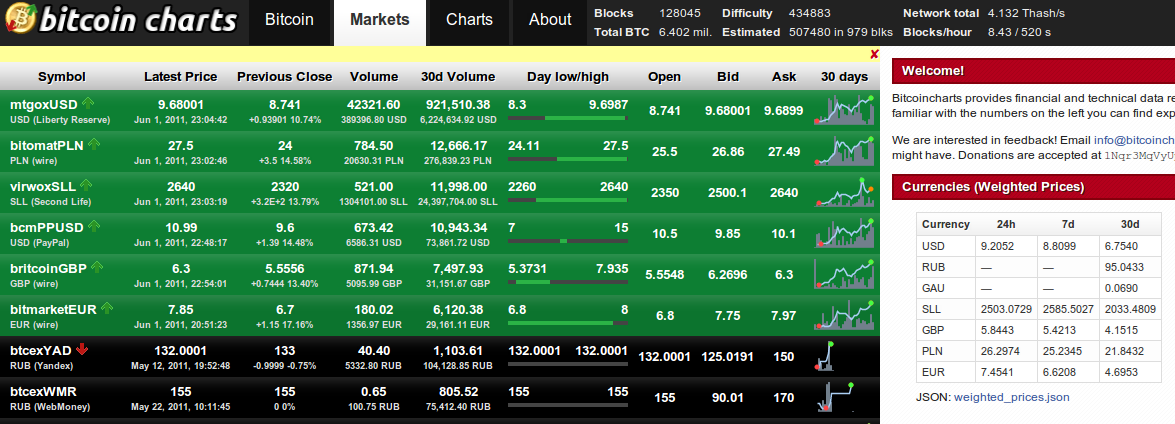This screenshot has height=424, width=1175.
Task: Sort by Latest Price column header
Action: pos(181,76)
